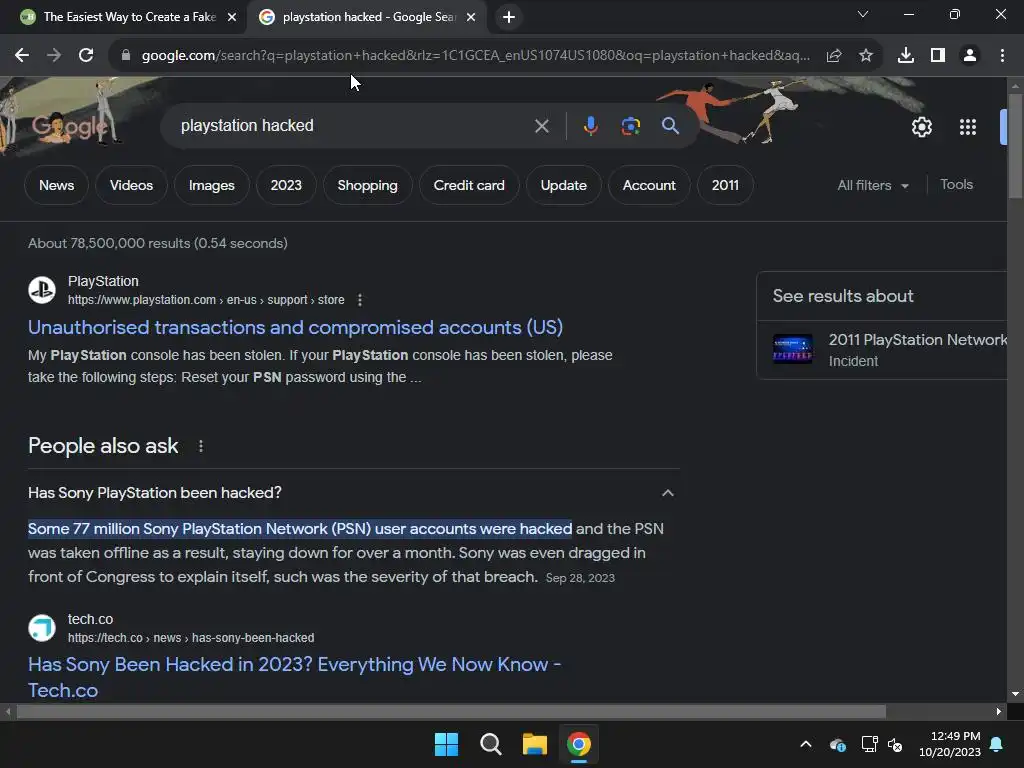Screen dimensions: 1024x768
Task: Click the PlayStation site favicon
Action: (42, 290)
